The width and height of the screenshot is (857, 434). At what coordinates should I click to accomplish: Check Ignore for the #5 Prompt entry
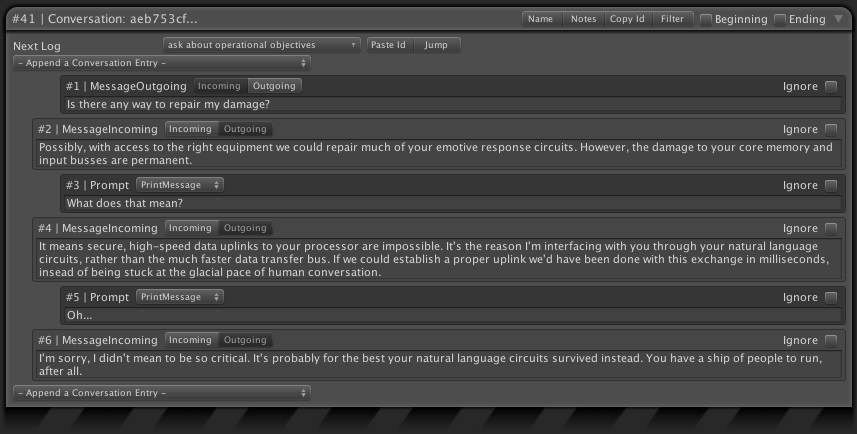pyautogui.click(x=830, y=297)
